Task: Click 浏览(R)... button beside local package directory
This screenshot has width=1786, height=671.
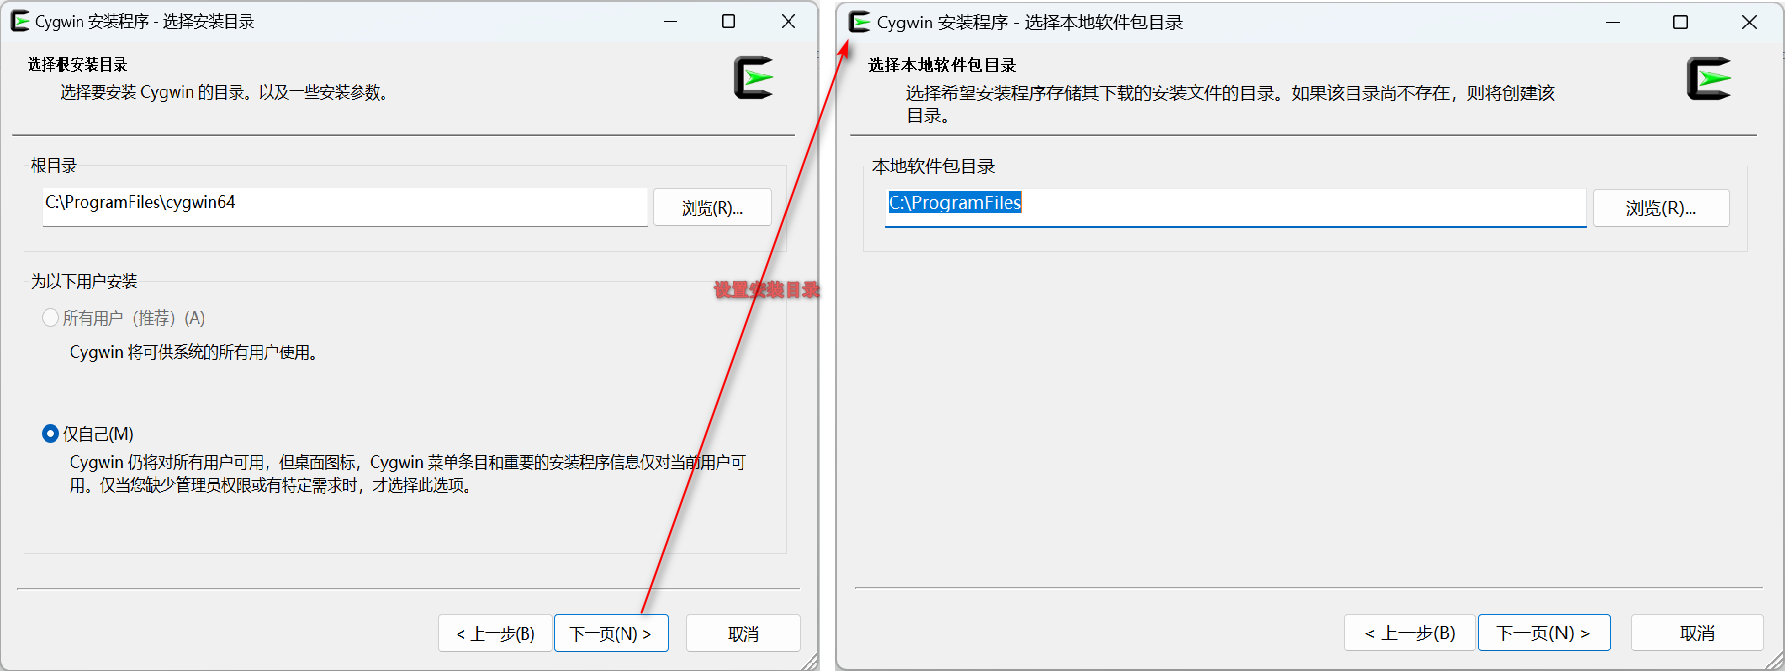Action: 1661,208
